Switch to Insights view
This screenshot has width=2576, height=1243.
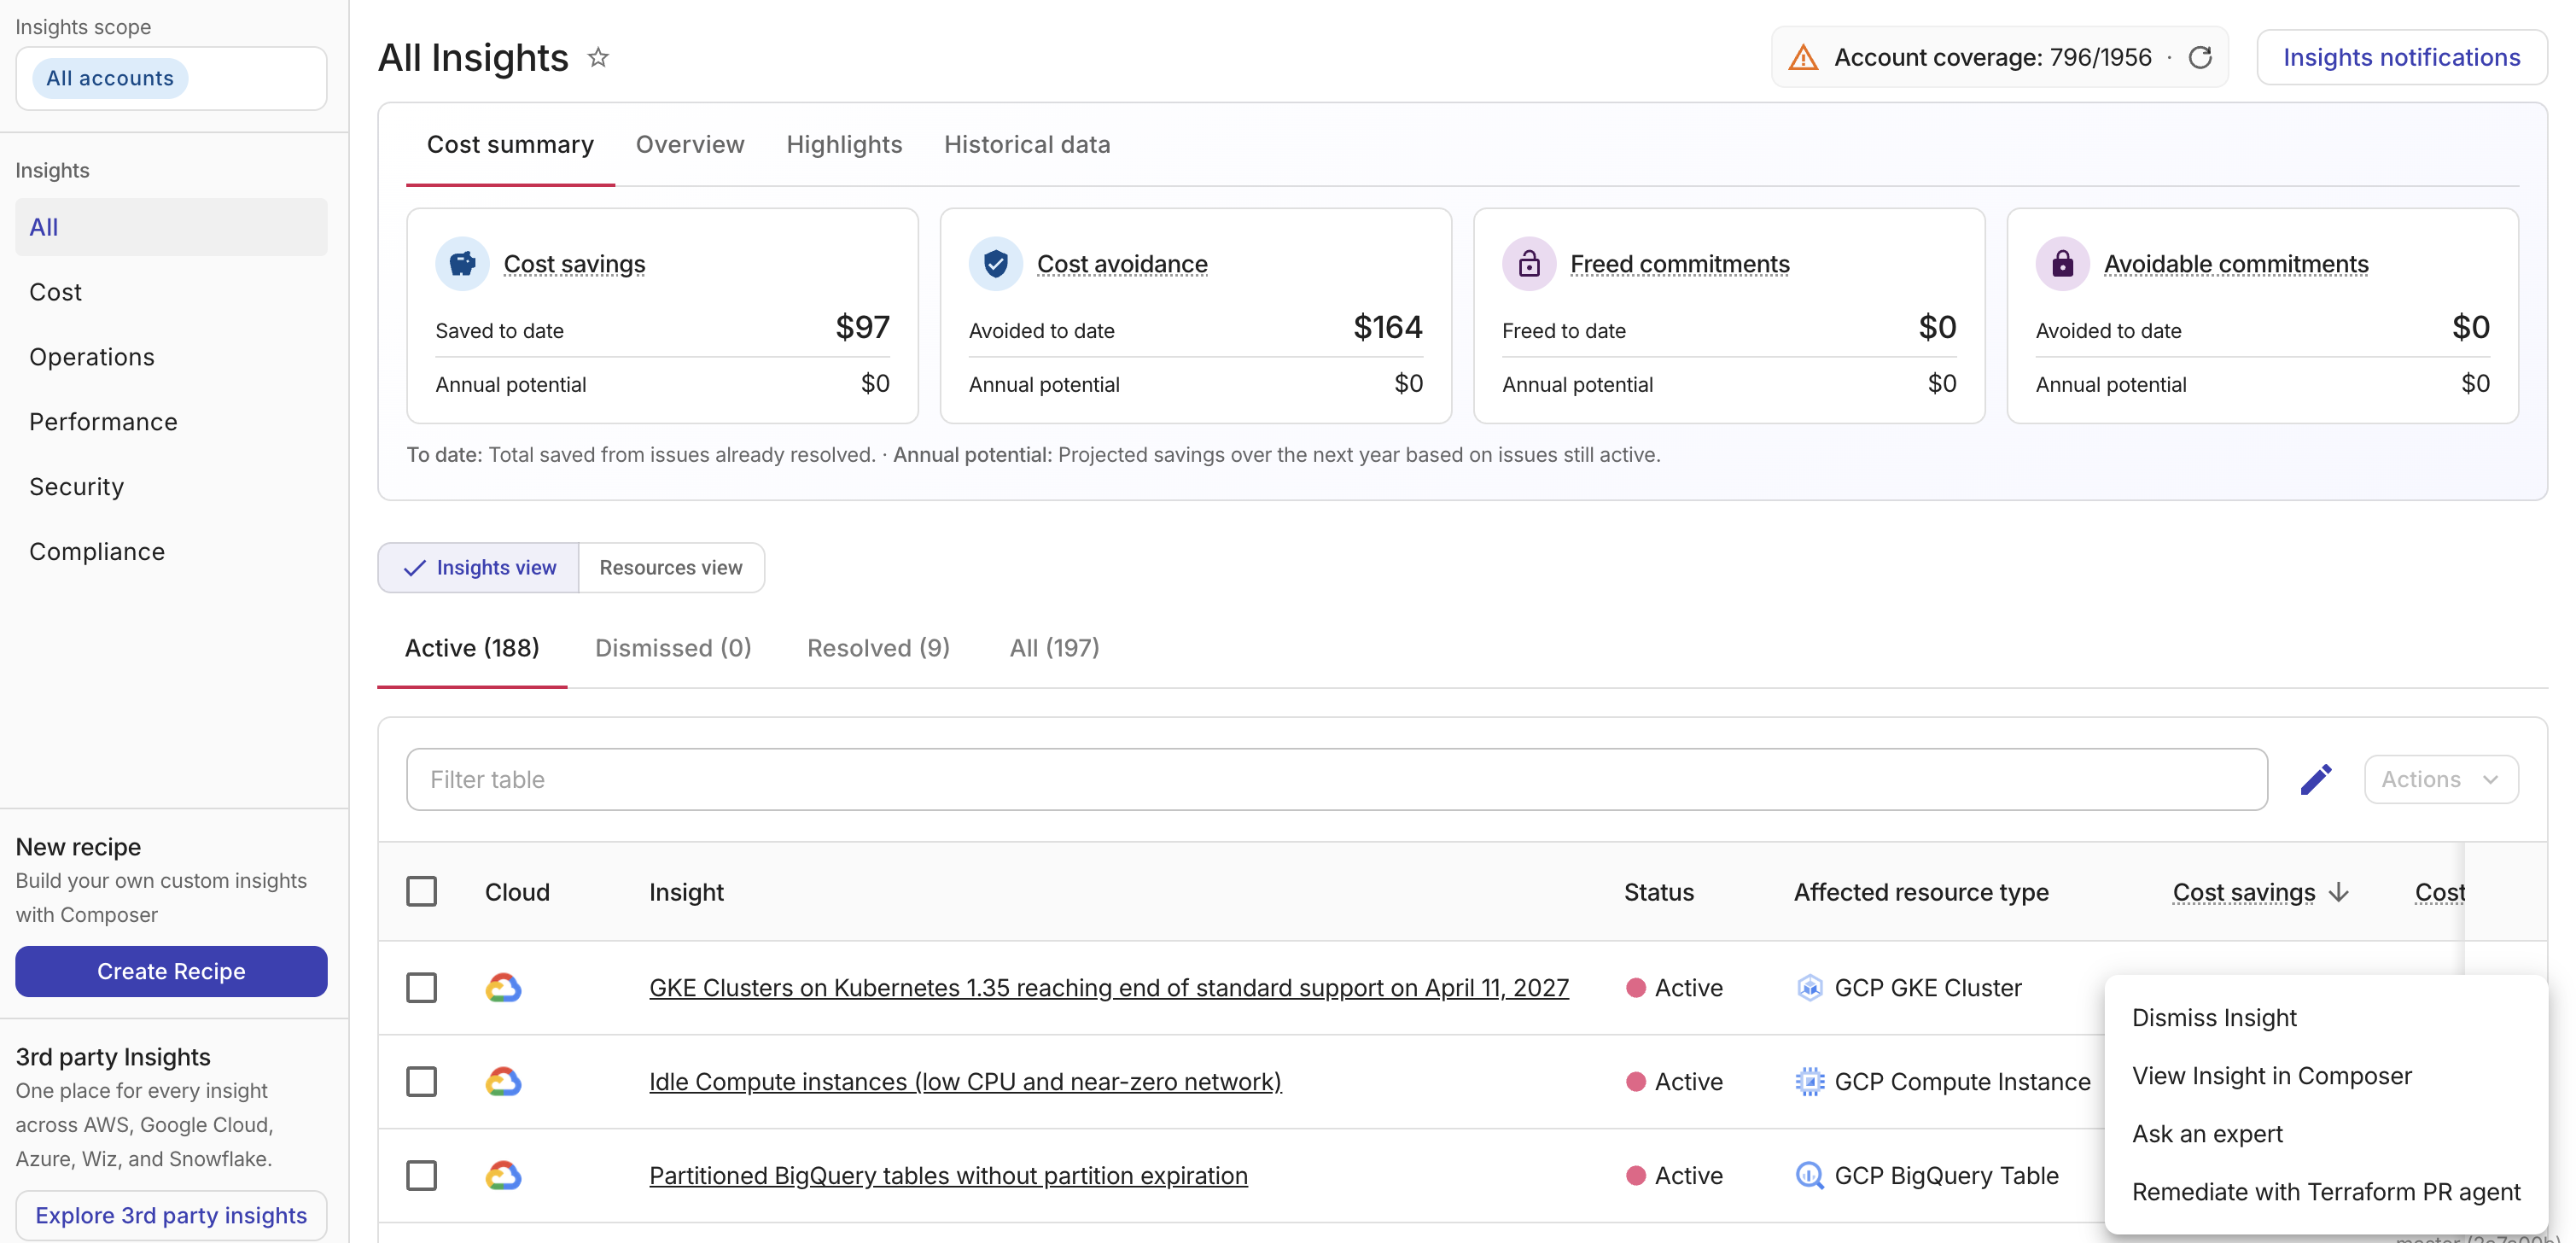coord(478,568)
